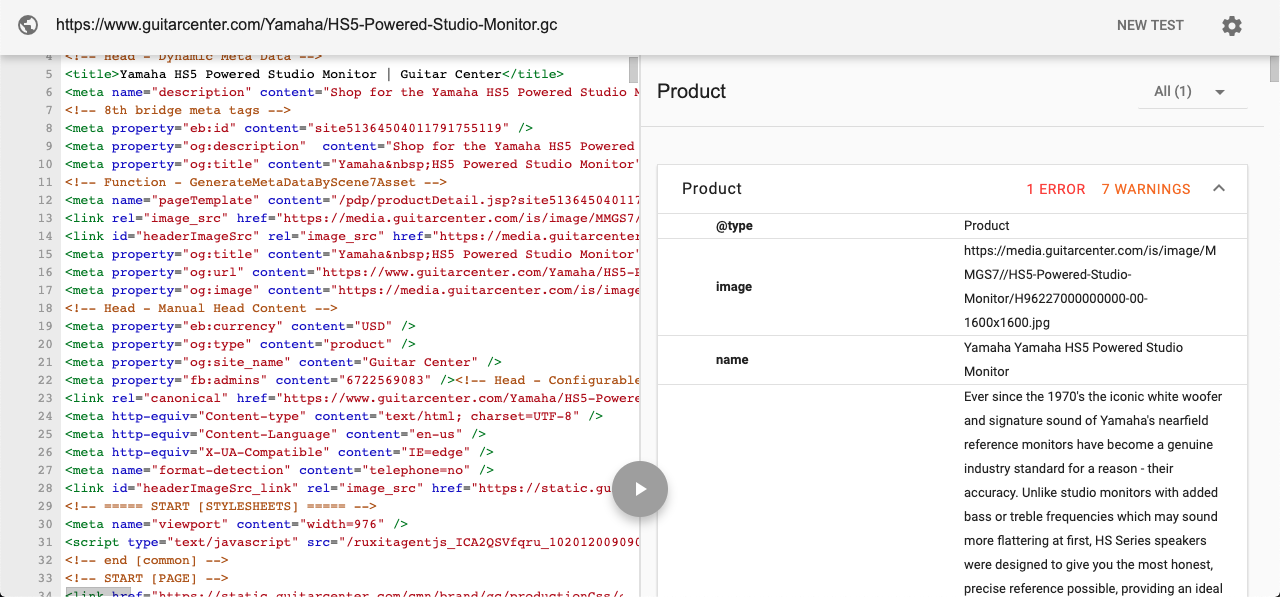1280x597 pixels.
Task: Collapse the Product result chevron
Action: pyautogui.click(x=1219, y=189)
